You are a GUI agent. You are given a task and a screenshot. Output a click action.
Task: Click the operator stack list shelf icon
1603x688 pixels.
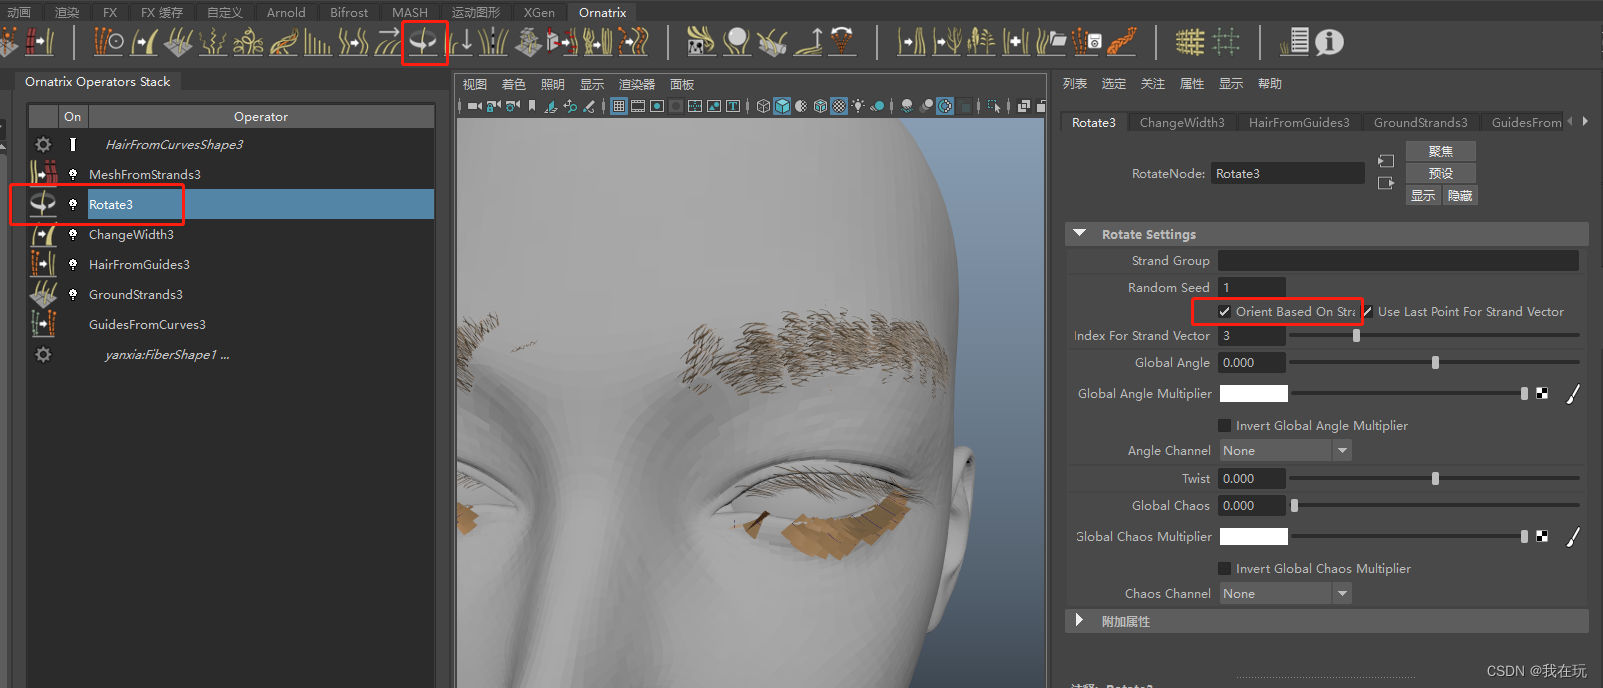pos(1294,42)
